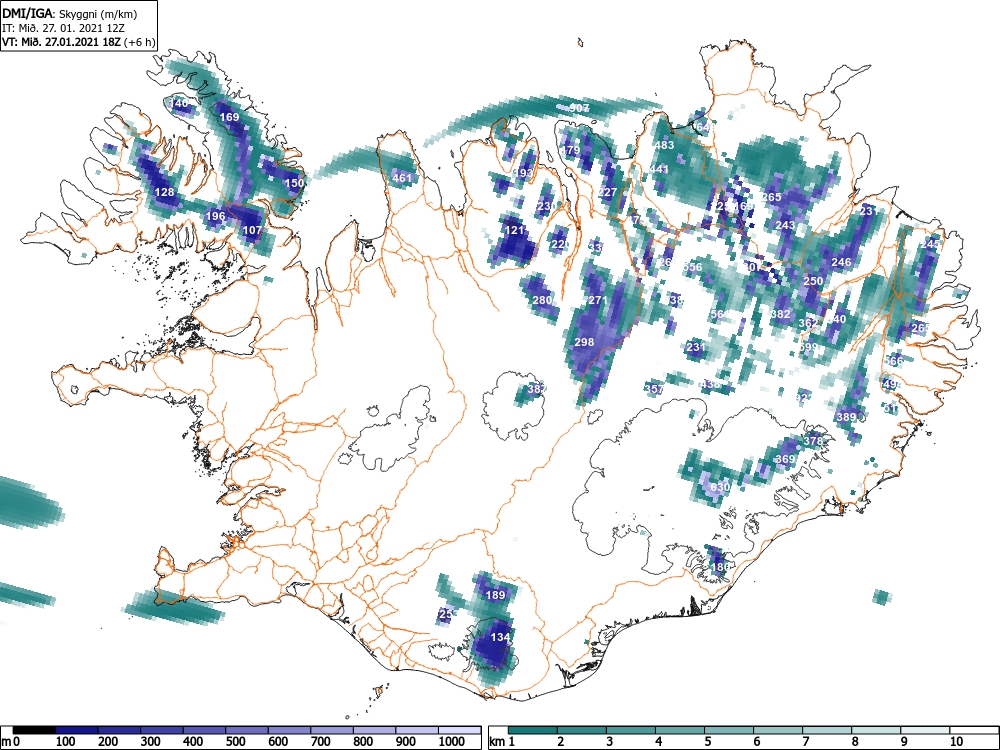Image resolution: width=1000 pixels, height=750 pixels.
Task: Click the 'km' unit label in the legend
Action: 497,742
